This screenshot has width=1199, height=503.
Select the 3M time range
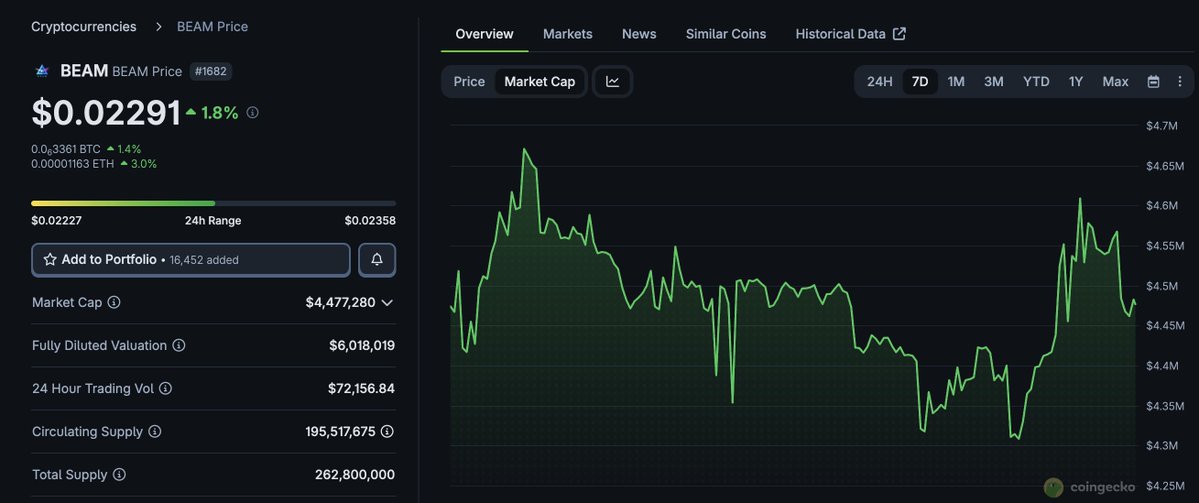[x=993, y=82]
